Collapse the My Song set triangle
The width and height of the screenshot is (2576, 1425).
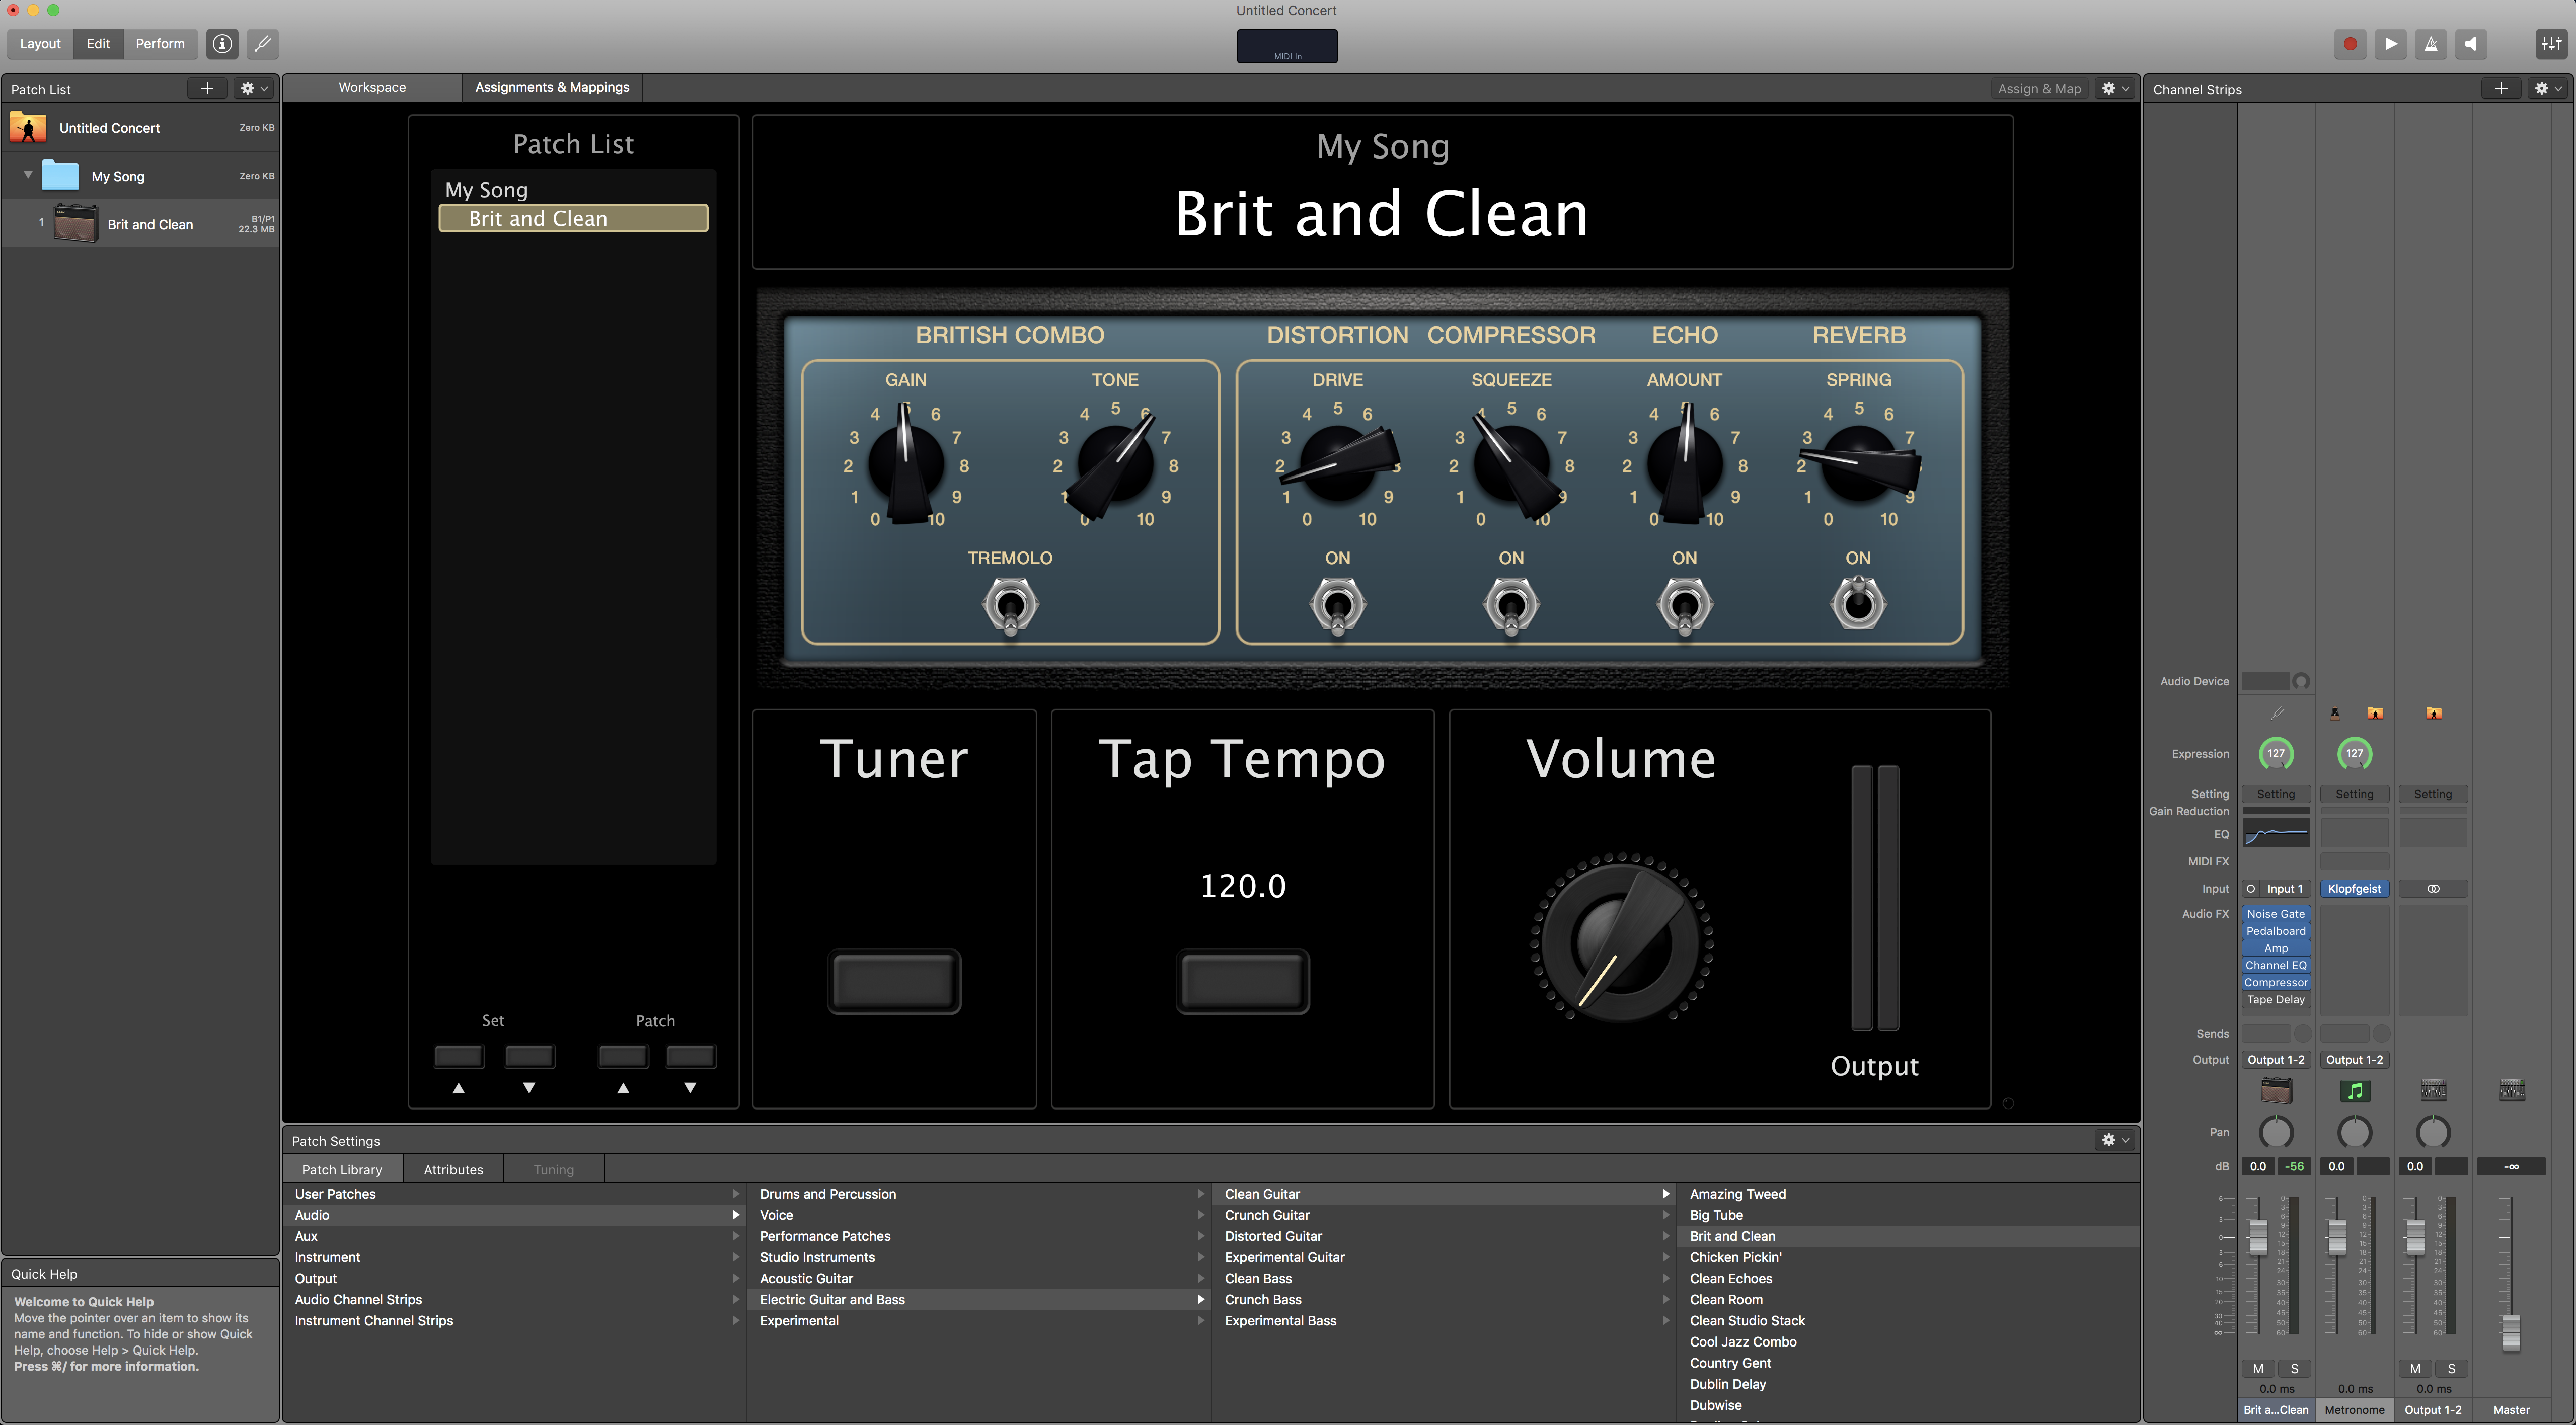coord(28,175)
